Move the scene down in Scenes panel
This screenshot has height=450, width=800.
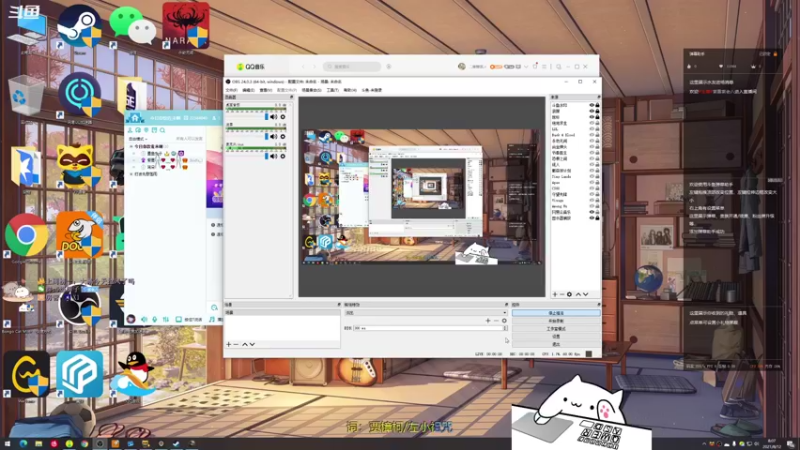pos(252,344)
